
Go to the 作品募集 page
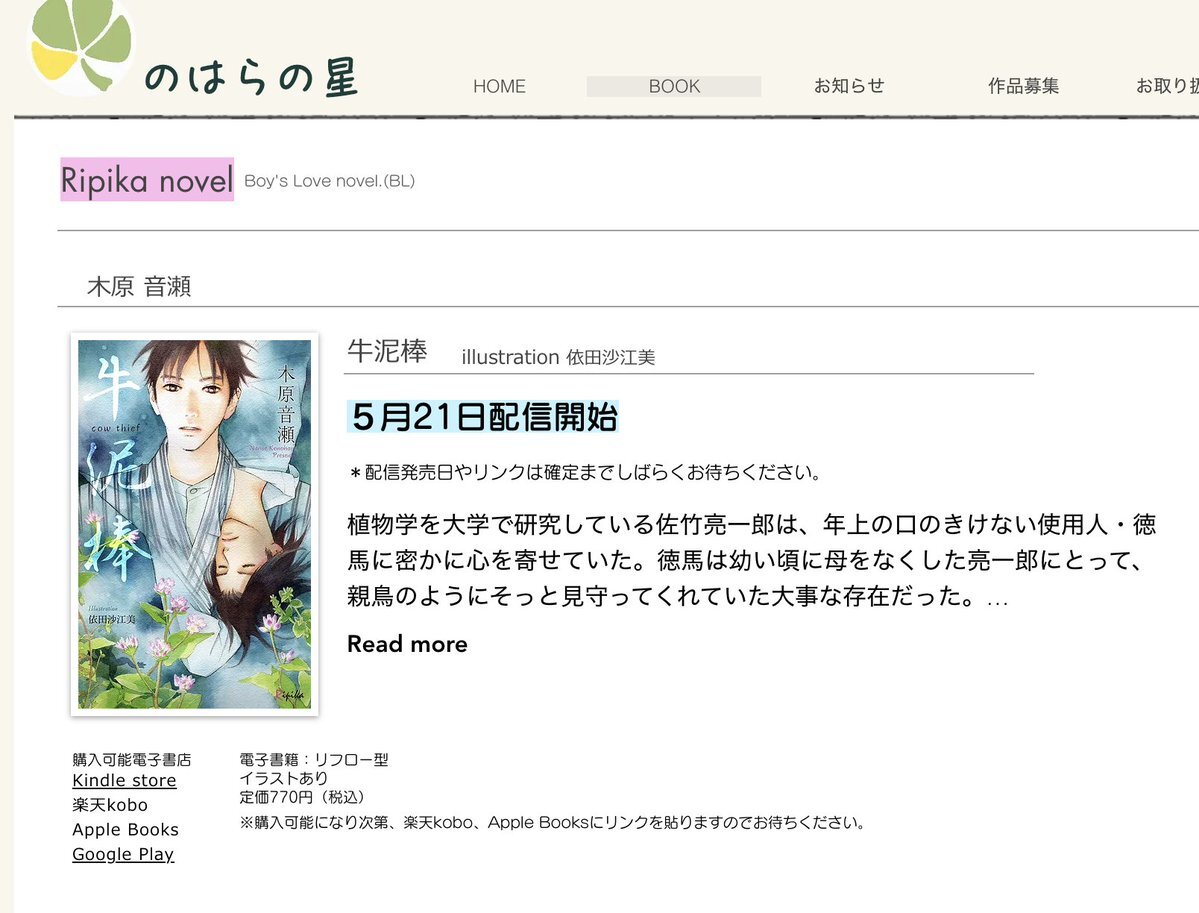(1023, 86)
